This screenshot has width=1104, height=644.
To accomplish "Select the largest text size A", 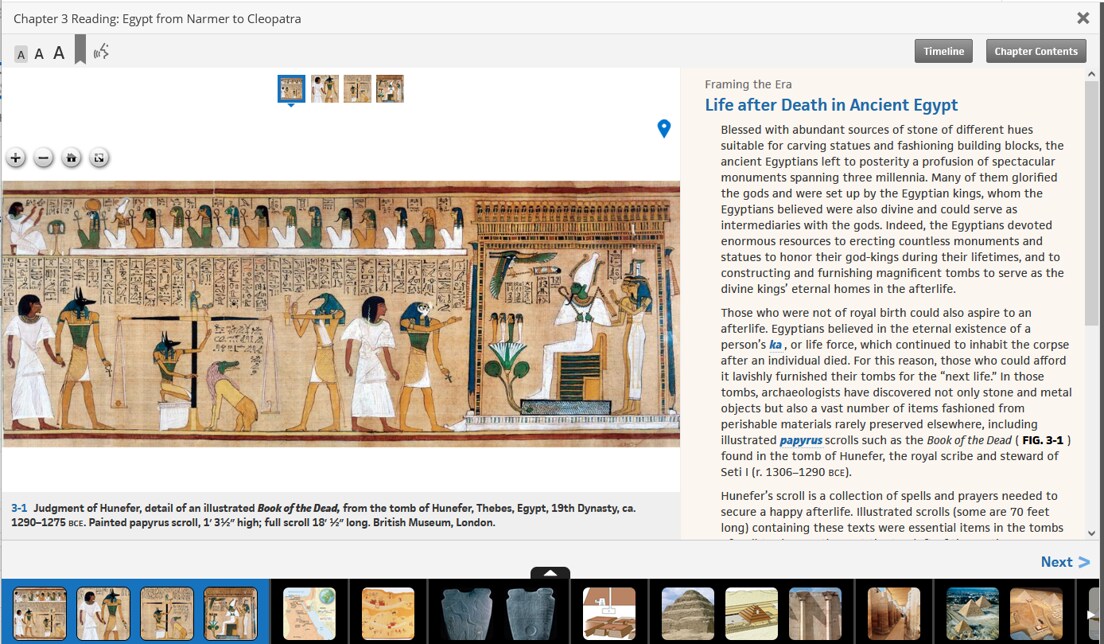I will click(59, 53).
